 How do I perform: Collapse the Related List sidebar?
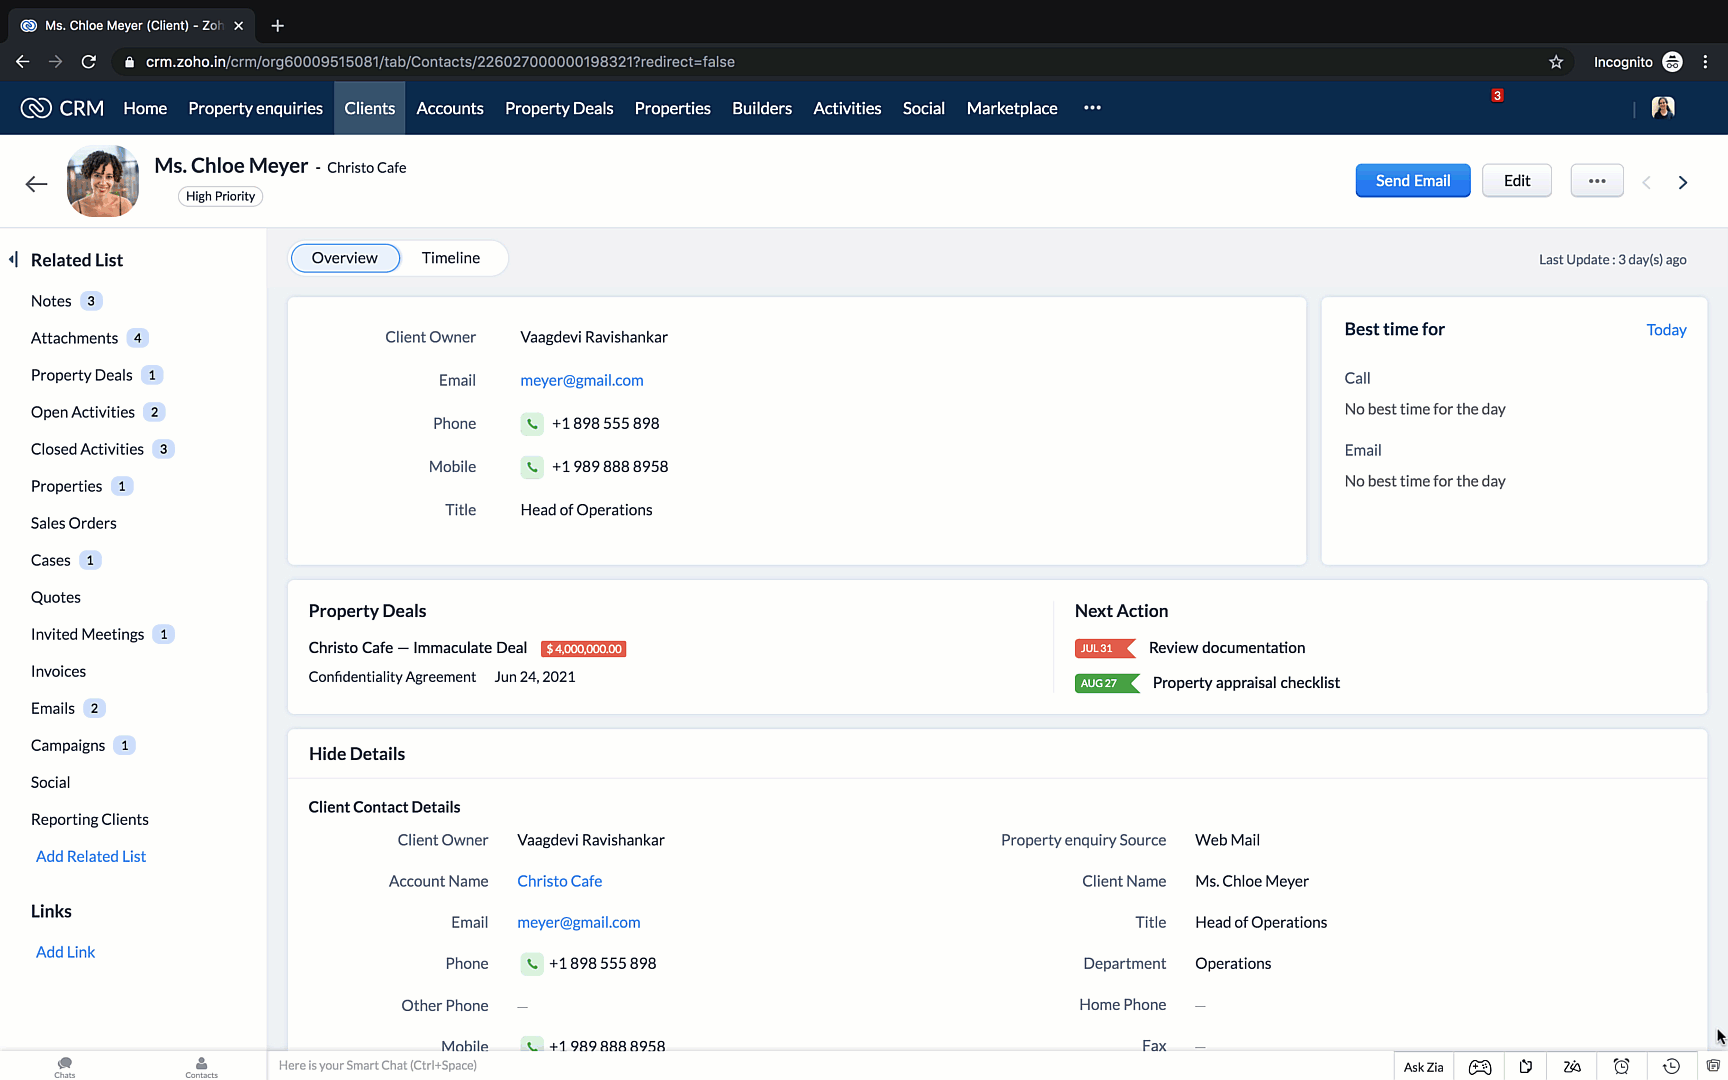(14, 260)
